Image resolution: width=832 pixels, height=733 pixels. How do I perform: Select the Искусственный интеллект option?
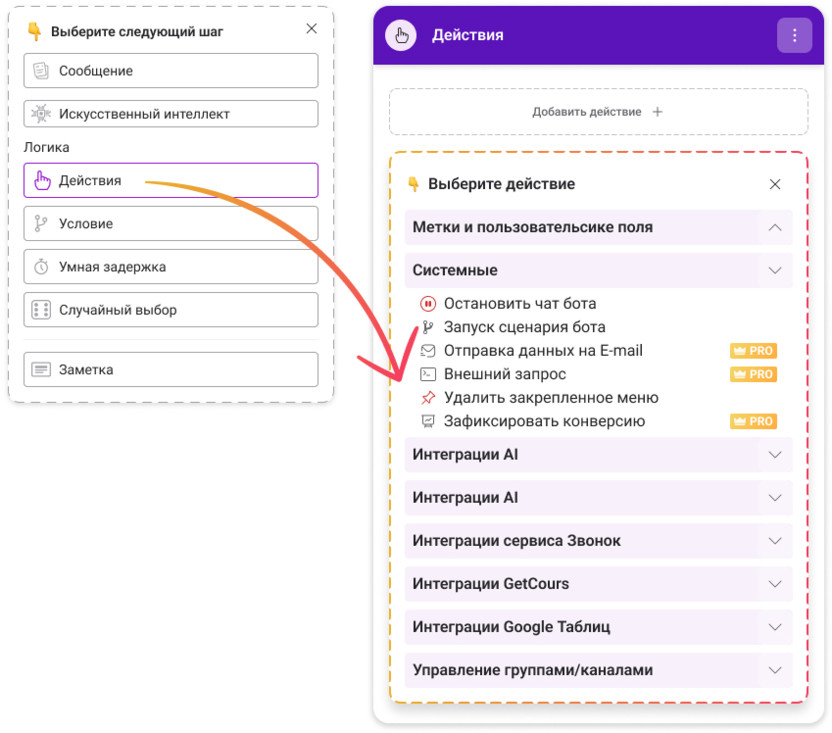[170, 113]
